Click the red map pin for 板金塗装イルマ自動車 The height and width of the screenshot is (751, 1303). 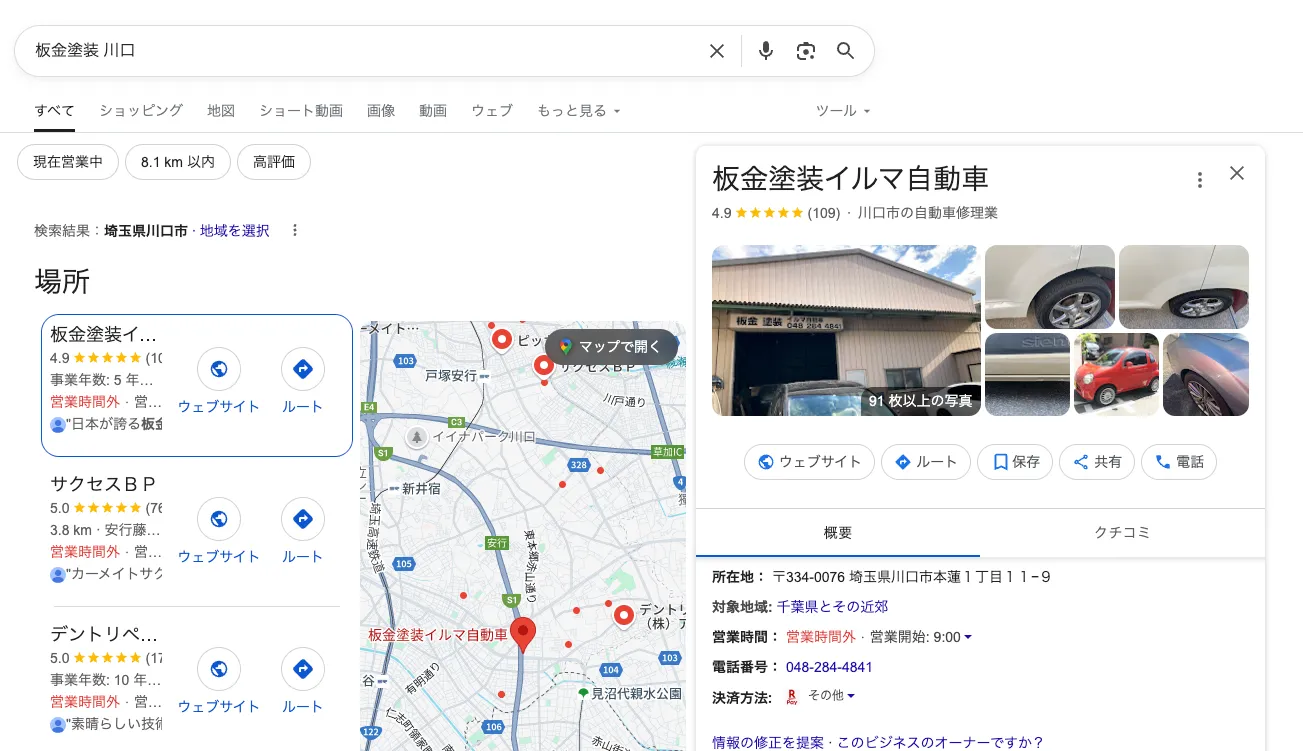(522, 634)
